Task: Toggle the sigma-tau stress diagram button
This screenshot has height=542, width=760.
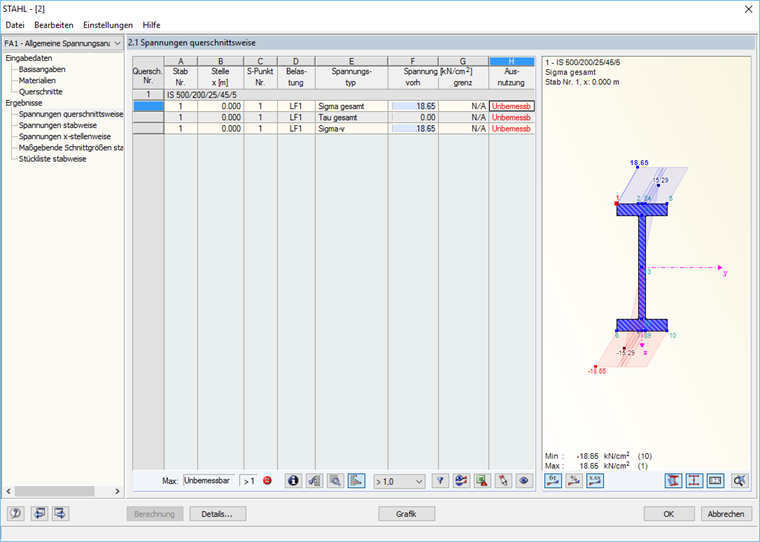Action: click(x=553, y=481)
